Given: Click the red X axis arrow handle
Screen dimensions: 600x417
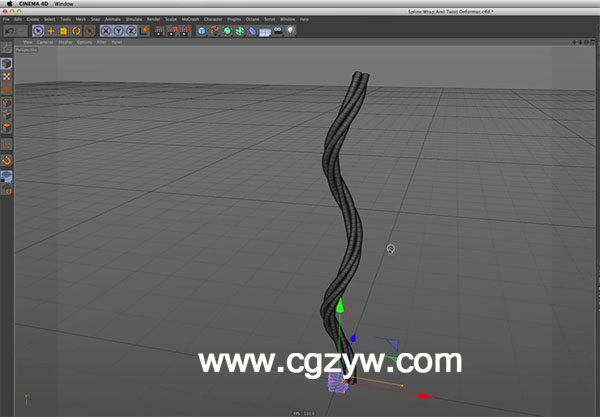Looking at the screenshot, I should (426, 396).
